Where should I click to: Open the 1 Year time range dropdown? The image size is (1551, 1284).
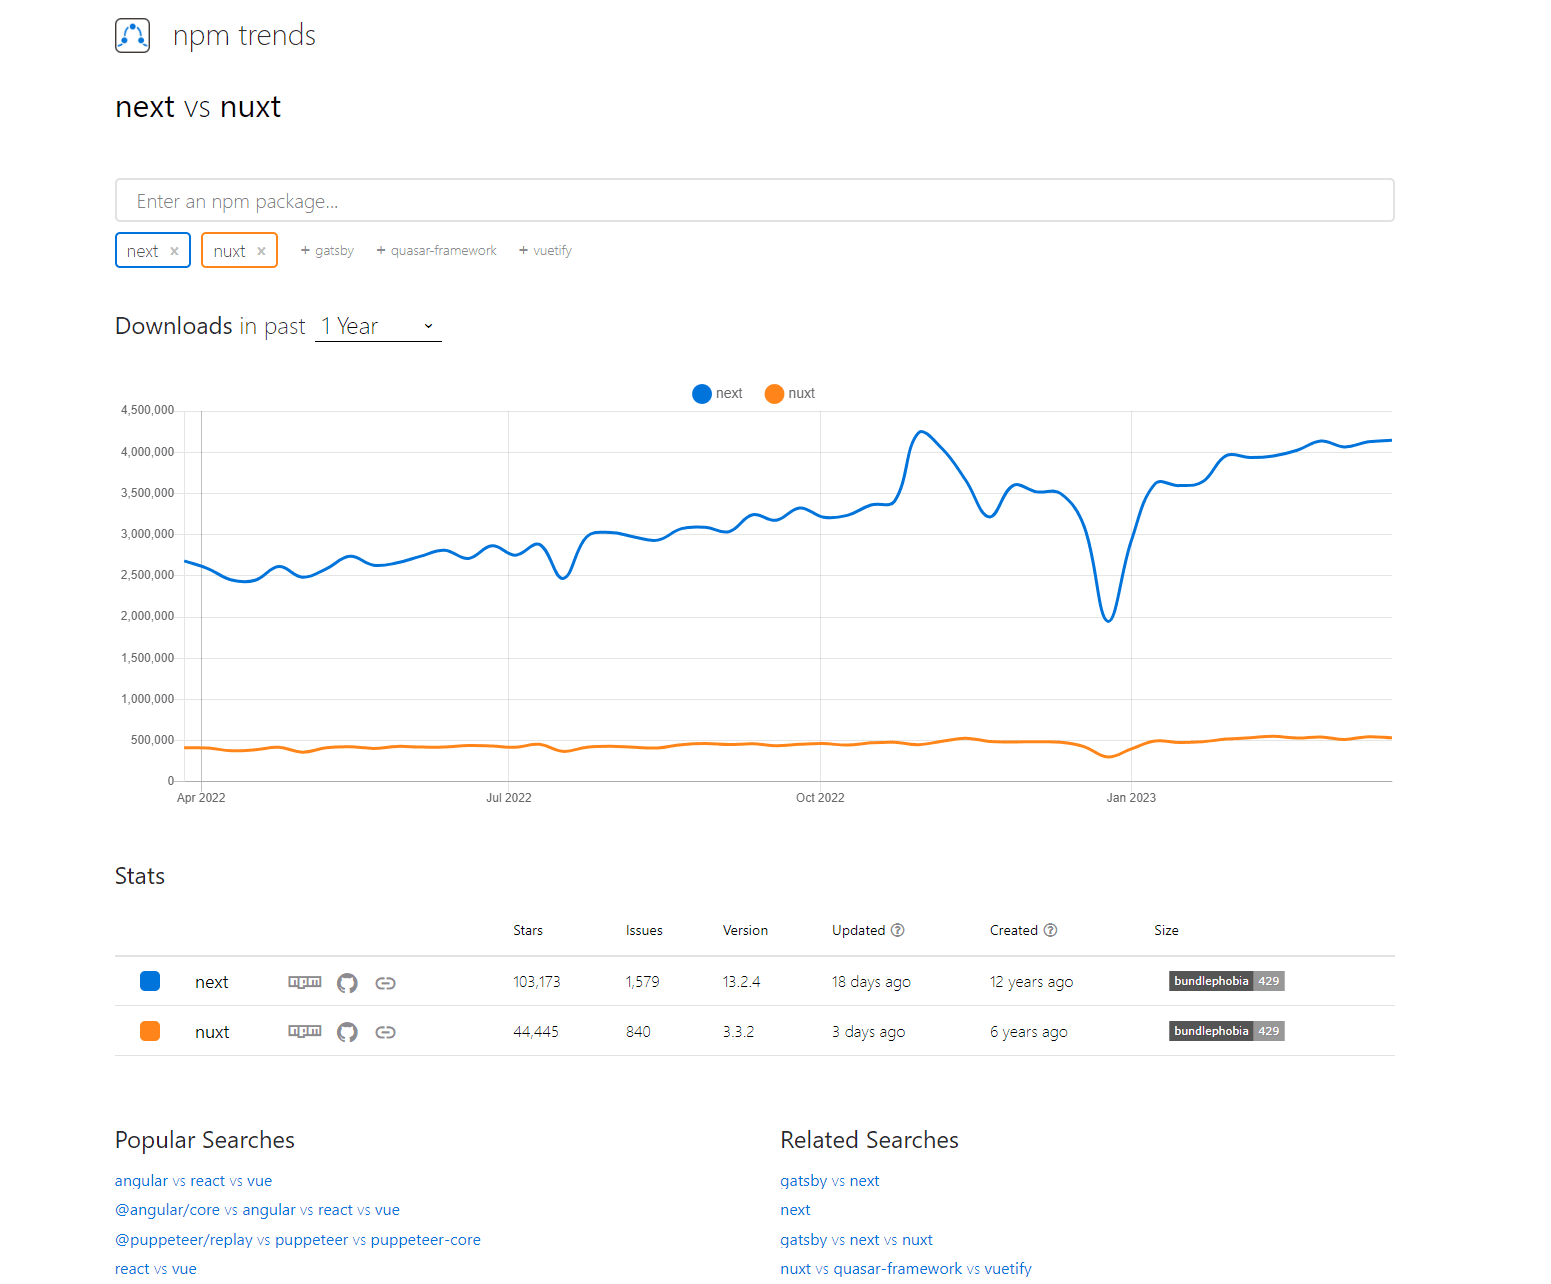click(x=378, y=327)
